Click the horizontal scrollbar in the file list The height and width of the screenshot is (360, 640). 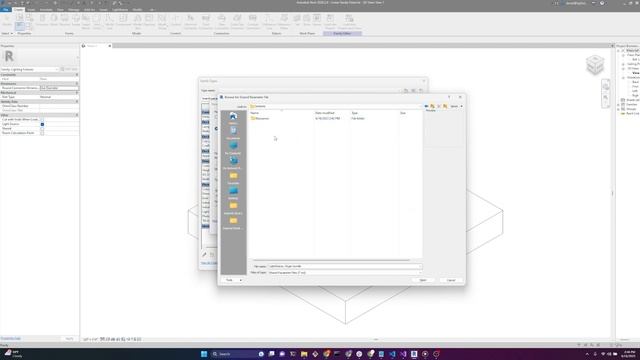click(331, 260)
